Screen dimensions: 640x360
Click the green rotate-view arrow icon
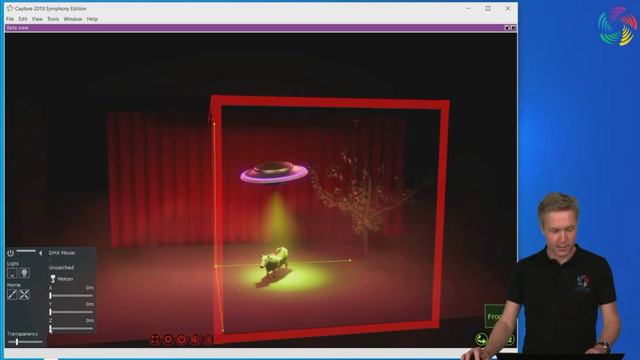pos(482,339)
